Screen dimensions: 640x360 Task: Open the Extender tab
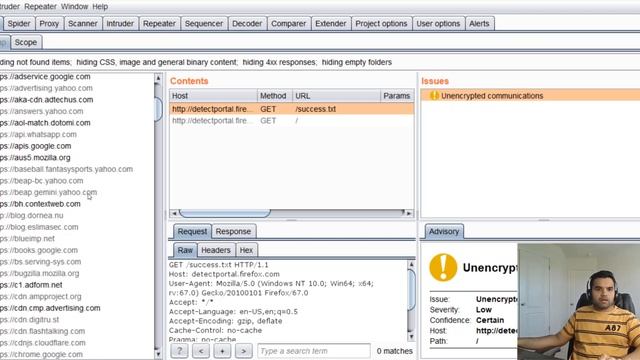click(331, 24)
